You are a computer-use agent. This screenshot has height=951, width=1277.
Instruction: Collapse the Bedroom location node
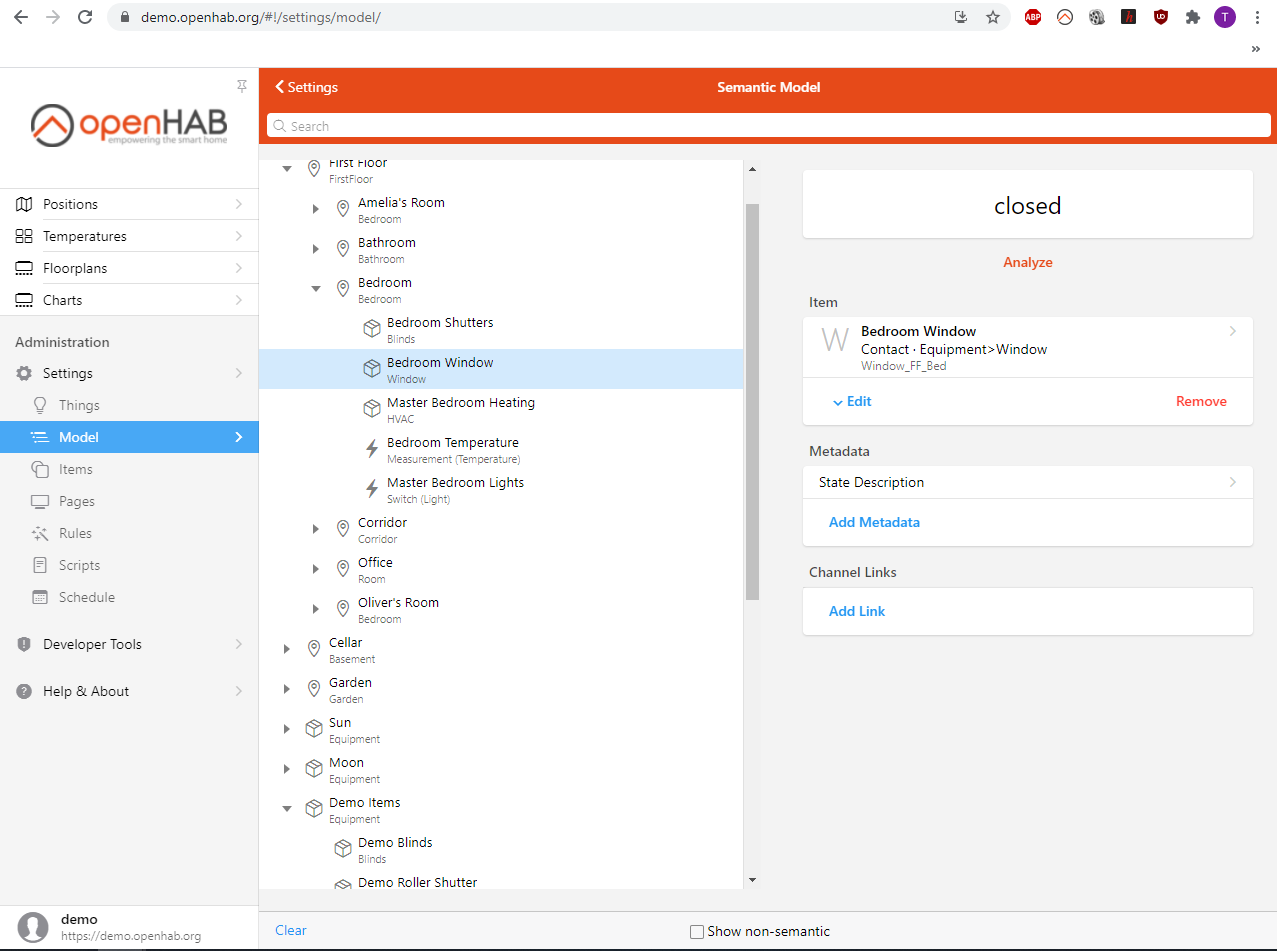tap(316, 289)
